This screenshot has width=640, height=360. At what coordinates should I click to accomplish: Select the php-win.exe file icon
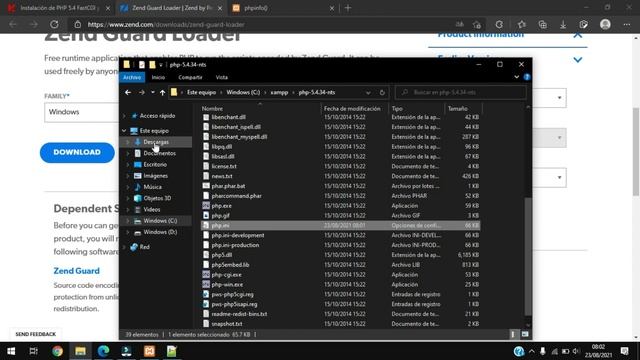pyautogui.click(x=206, y=284)
